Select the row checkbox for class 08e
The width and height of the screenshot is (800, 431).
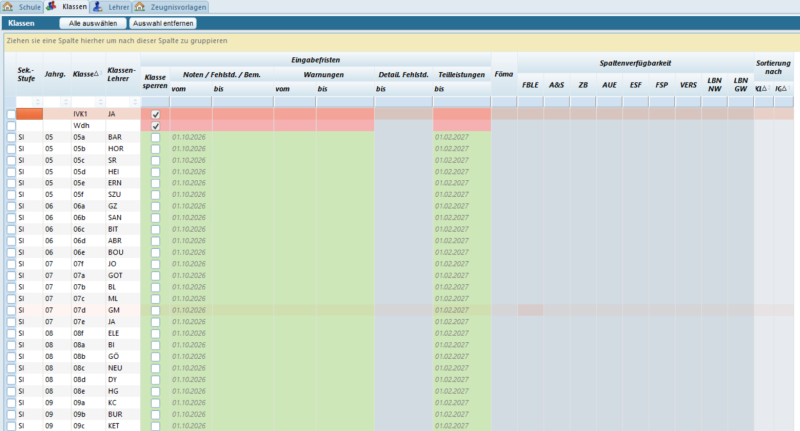(11, 391)
